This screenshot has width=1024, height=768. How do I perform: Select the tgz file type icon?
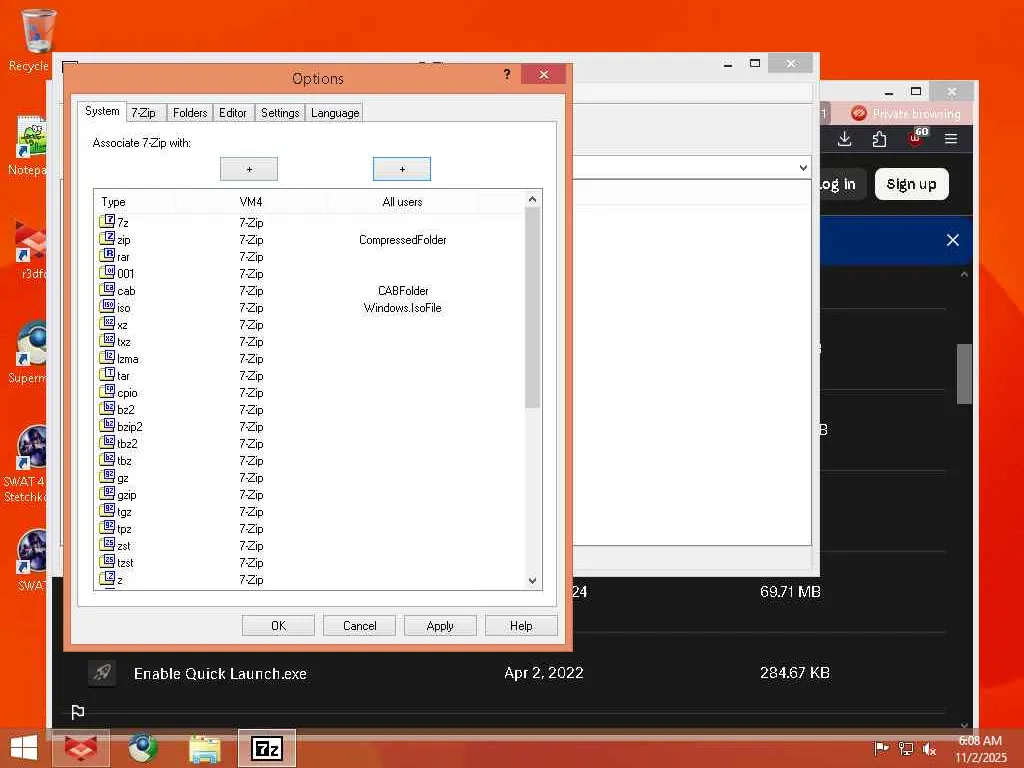point(107,510)
